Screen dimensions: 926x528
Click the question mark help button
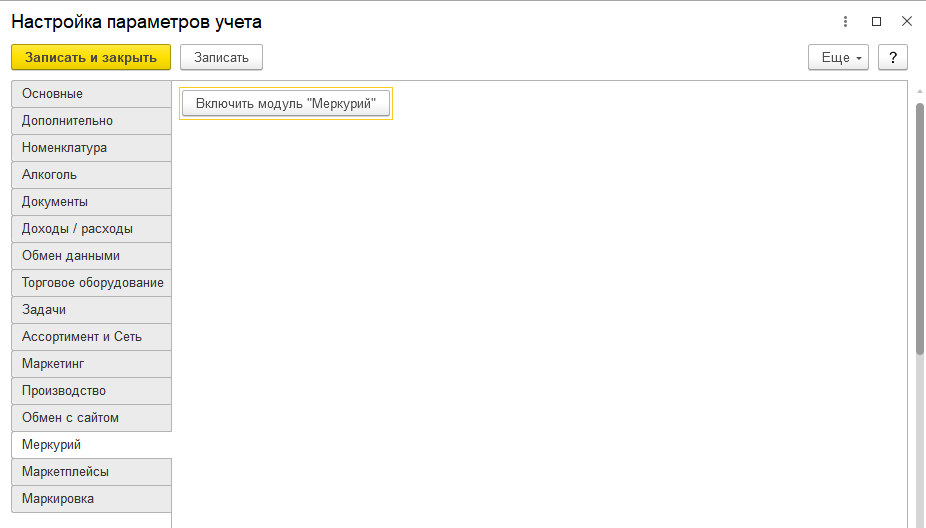(x=892, y=57)
